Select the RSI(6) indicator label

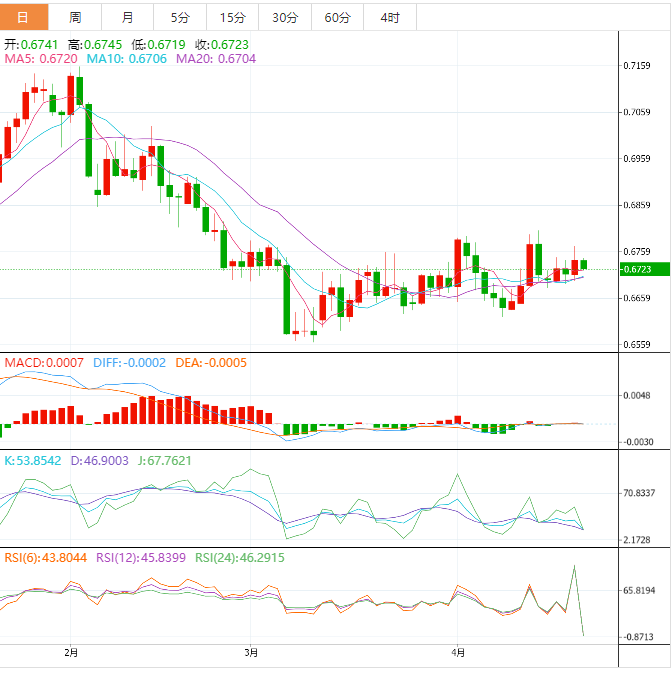[45, 558]
